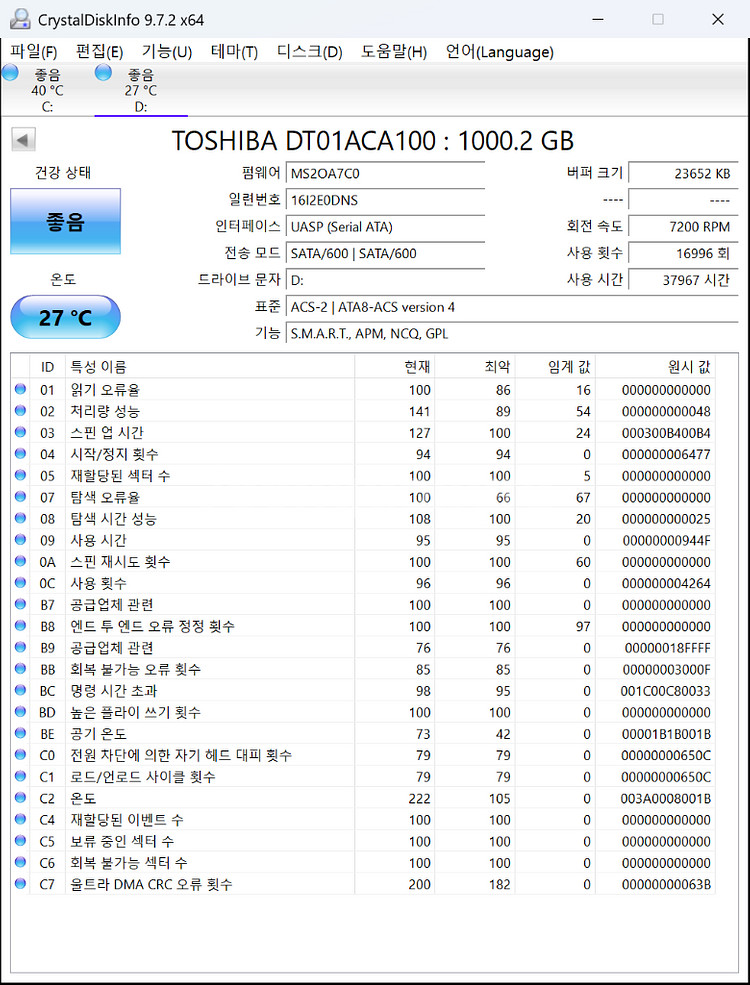Click the 27 °C temperature button

65,317
